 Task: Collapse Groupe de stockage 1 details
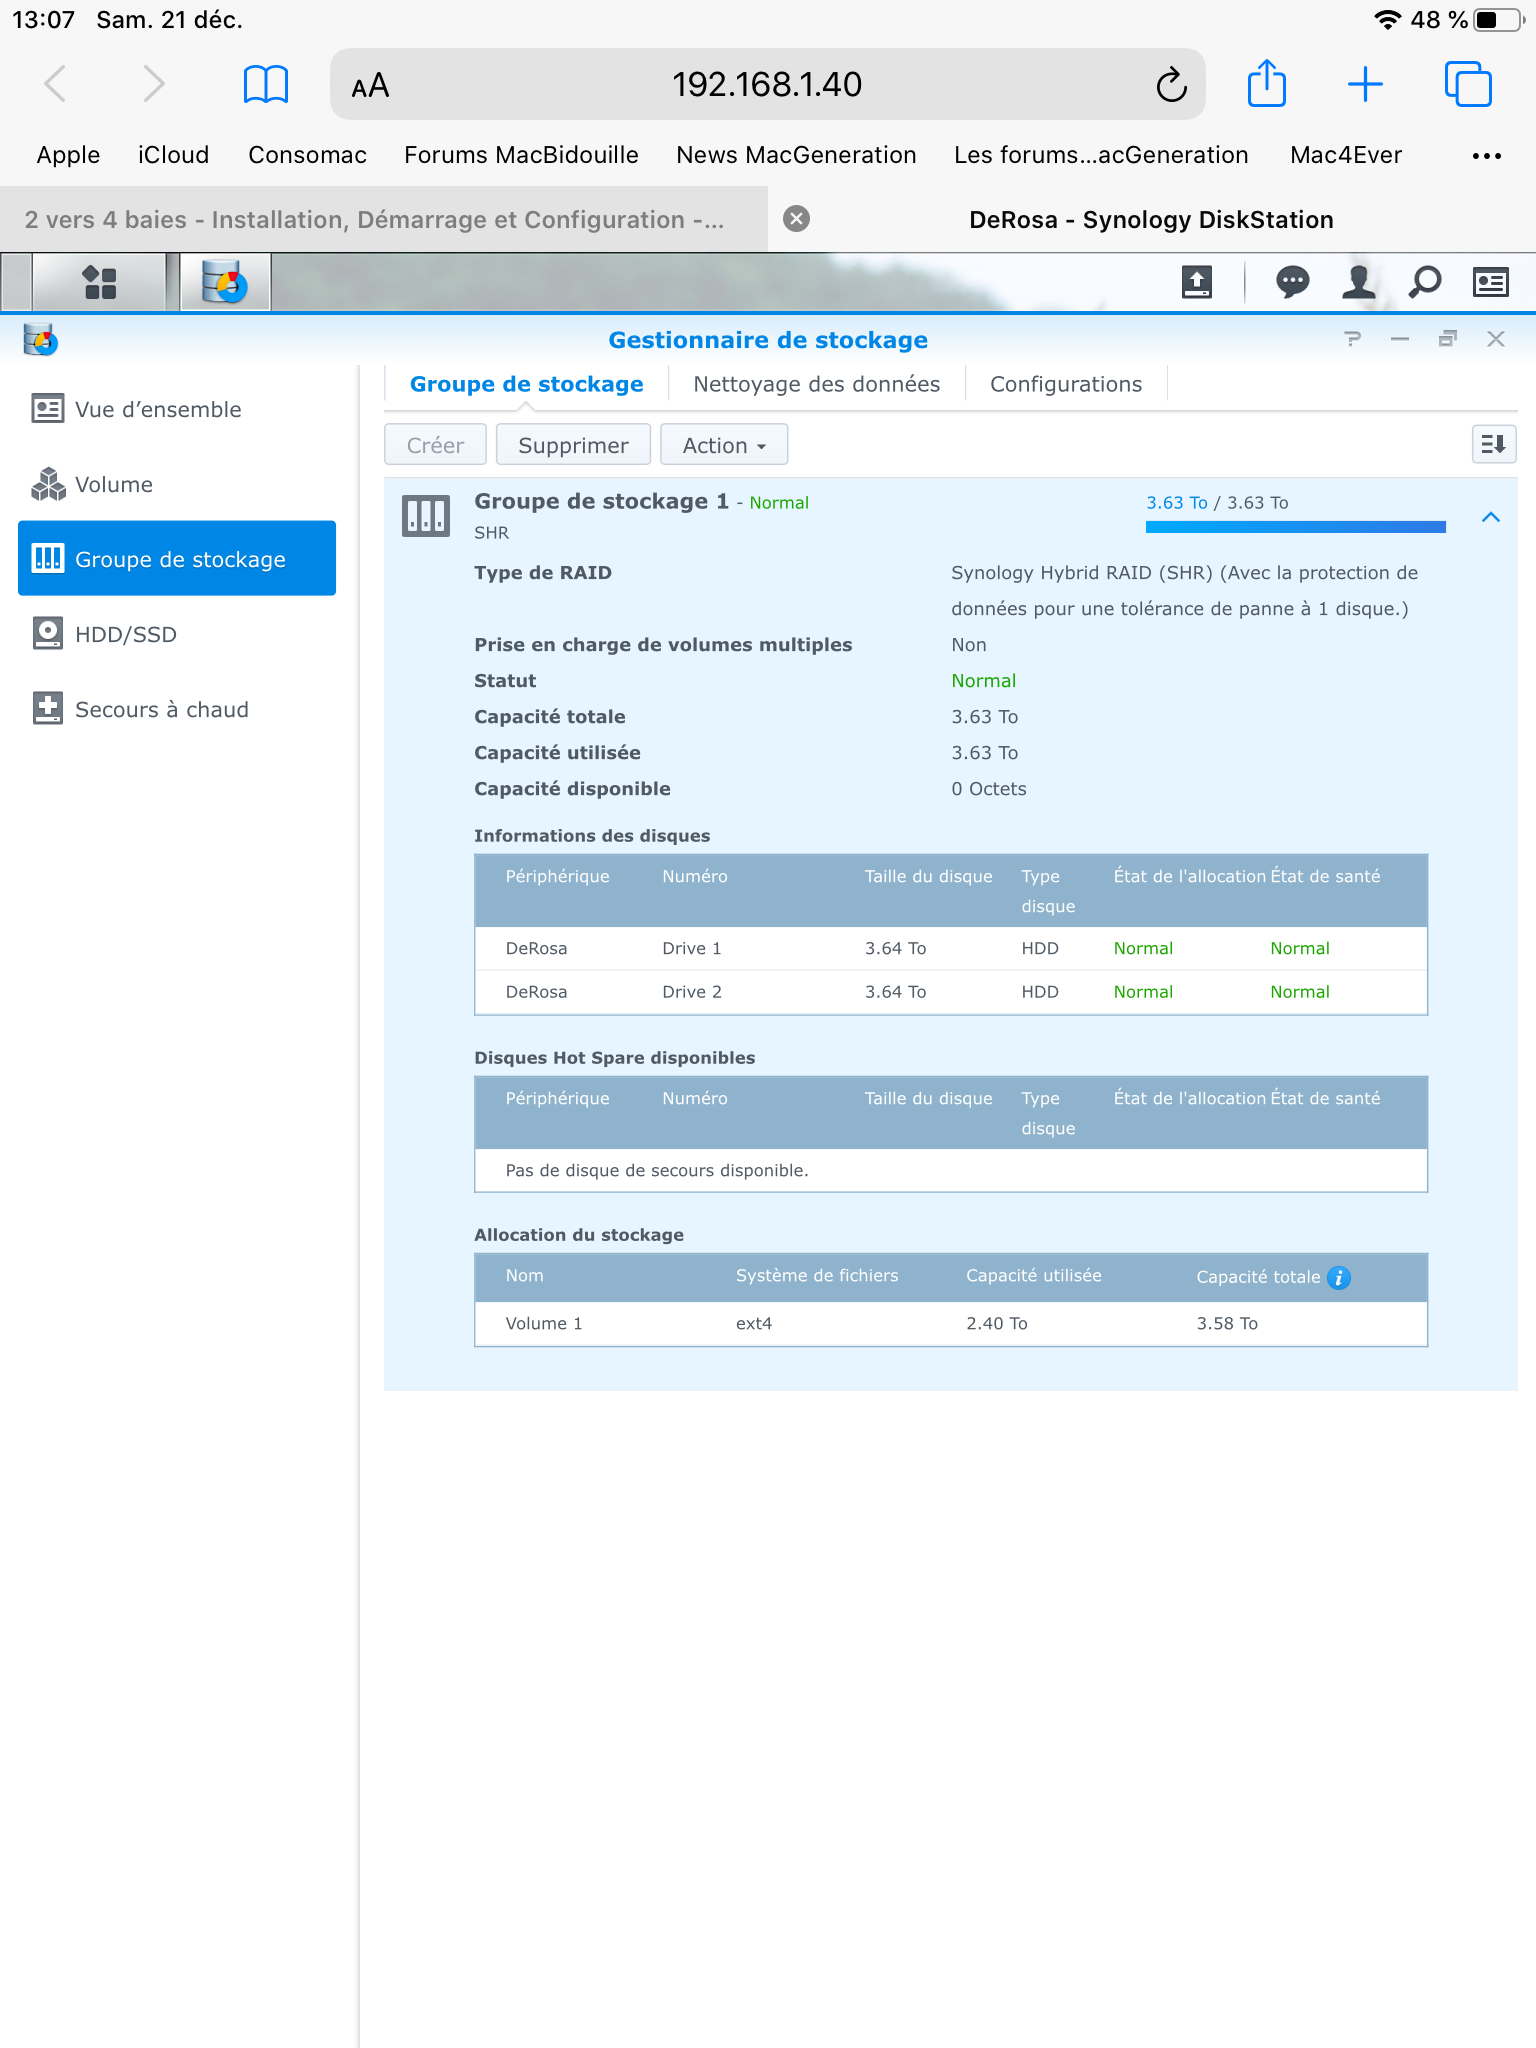1490,517
